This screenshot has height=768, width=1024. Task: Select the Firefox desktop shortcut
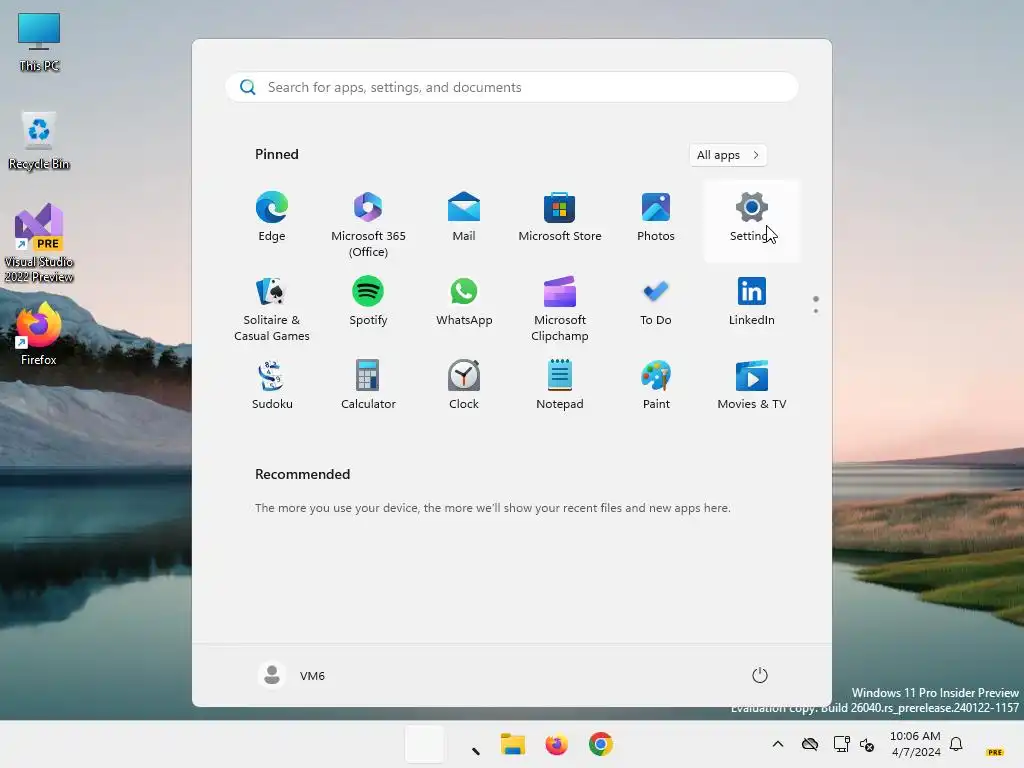tap(39, 334)
